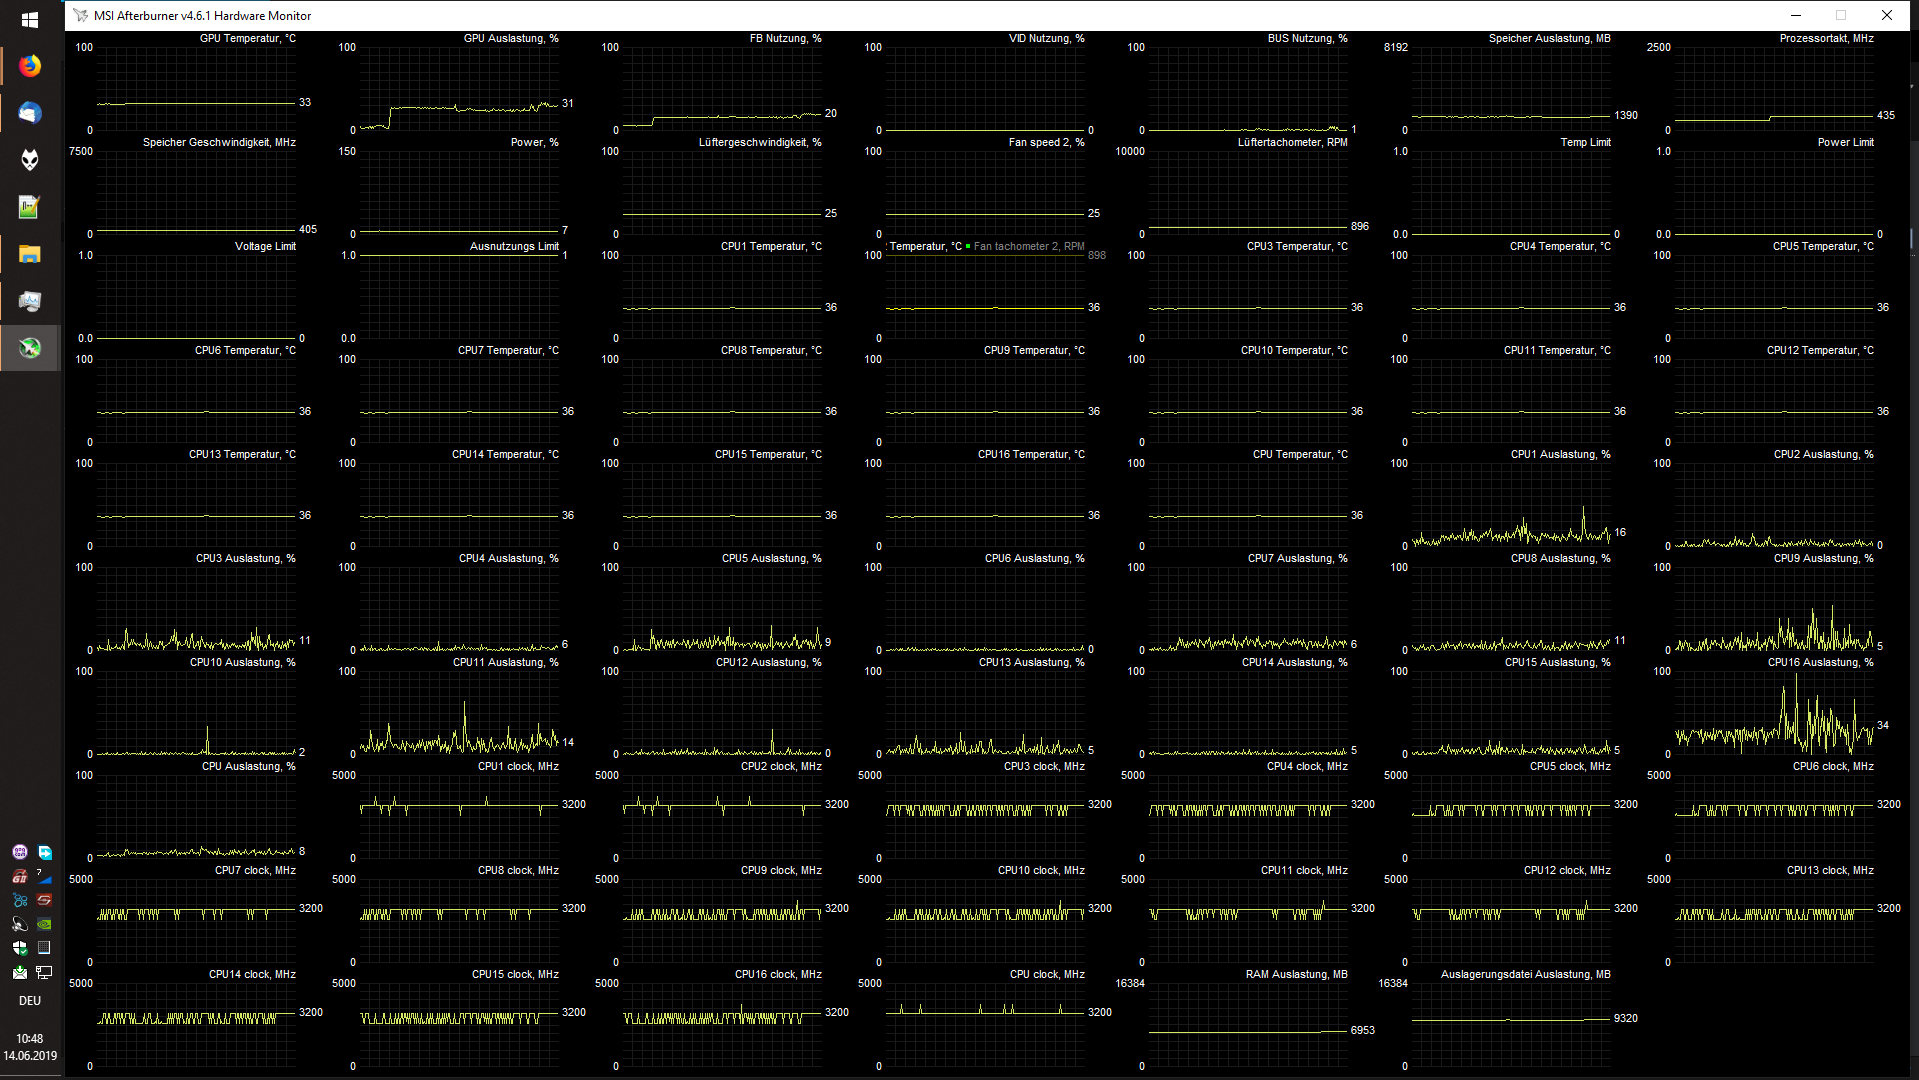1919x1080 pixels.
Task: Click the red S-logo tray icon
Action: point(44,900)
